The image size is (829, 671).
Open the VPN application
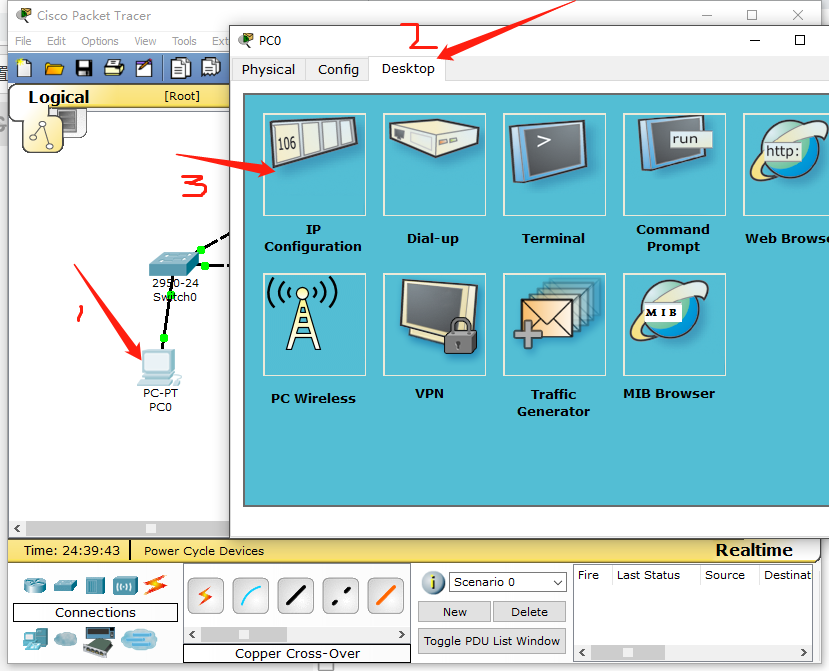[434, 324]
